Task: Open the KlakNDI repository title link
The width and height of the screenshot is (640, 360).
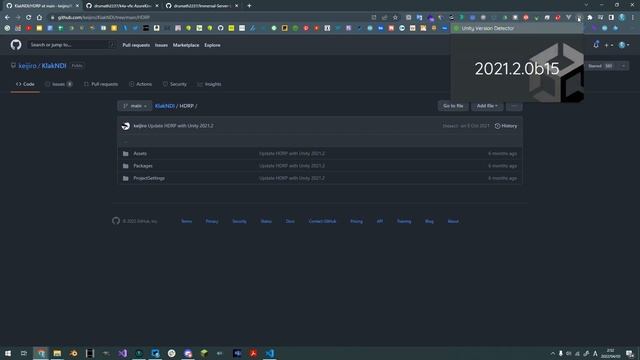Action: 54,66
